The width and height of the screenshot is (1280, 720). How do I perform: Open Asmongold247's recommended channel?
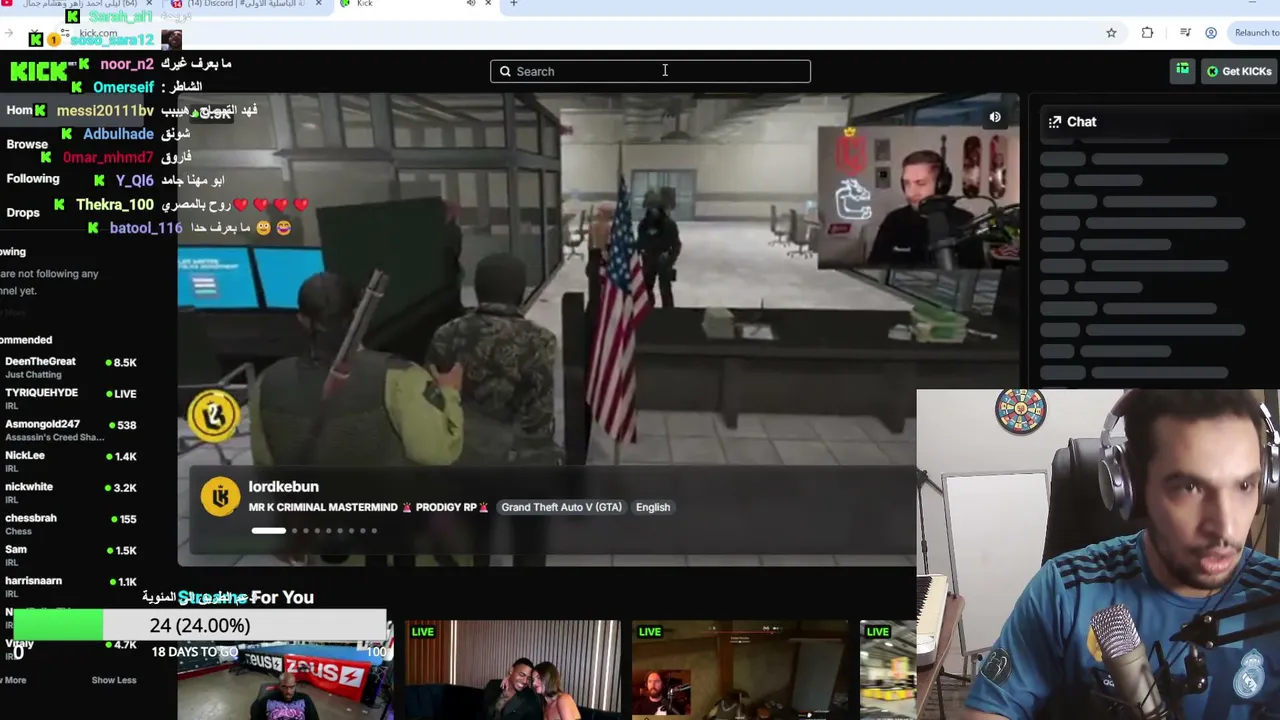70,430
